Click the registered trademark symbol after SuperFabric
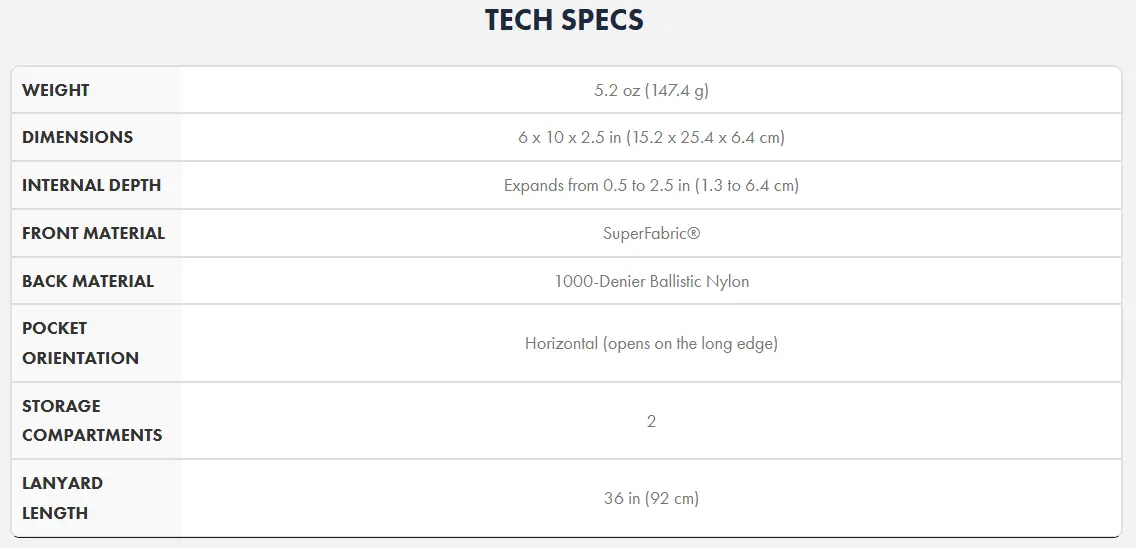Viewport: 1136px width, 548px height. click(694, 233)
